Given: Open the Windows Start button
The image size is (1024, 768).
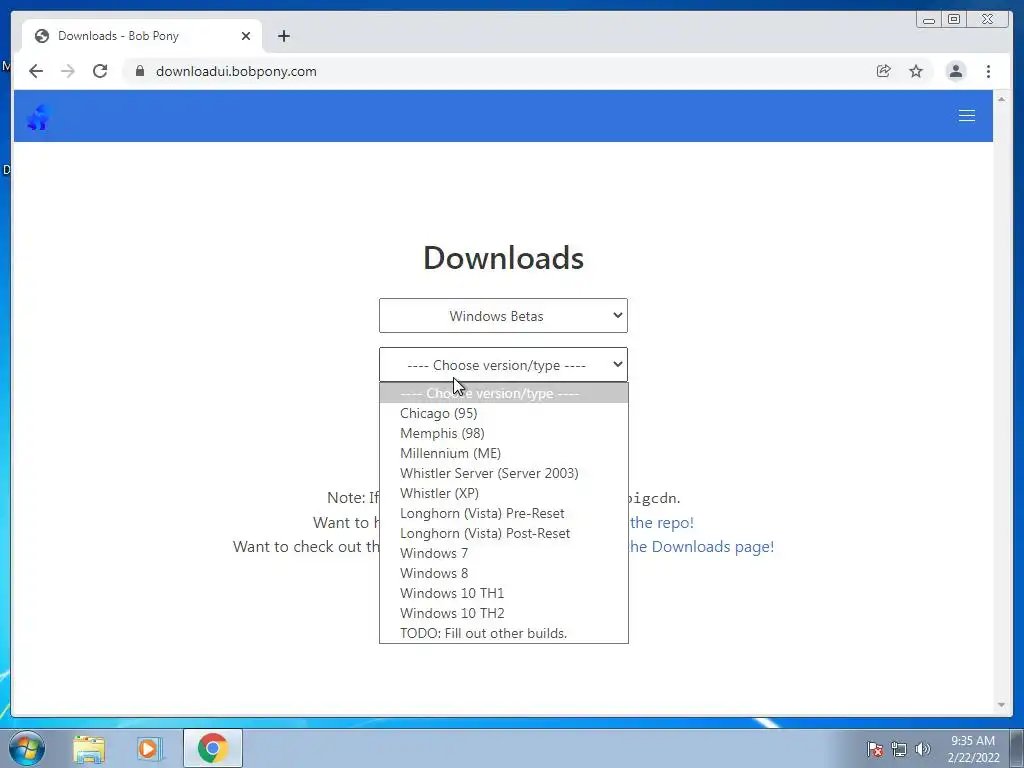Looking at the screenshot, I should [x=27, y=748].
